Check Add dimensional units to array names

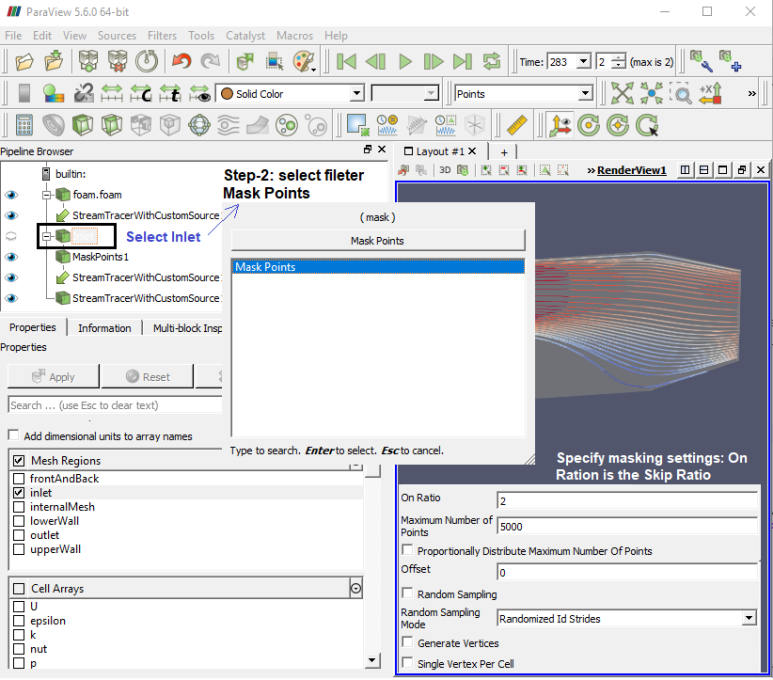14,435
